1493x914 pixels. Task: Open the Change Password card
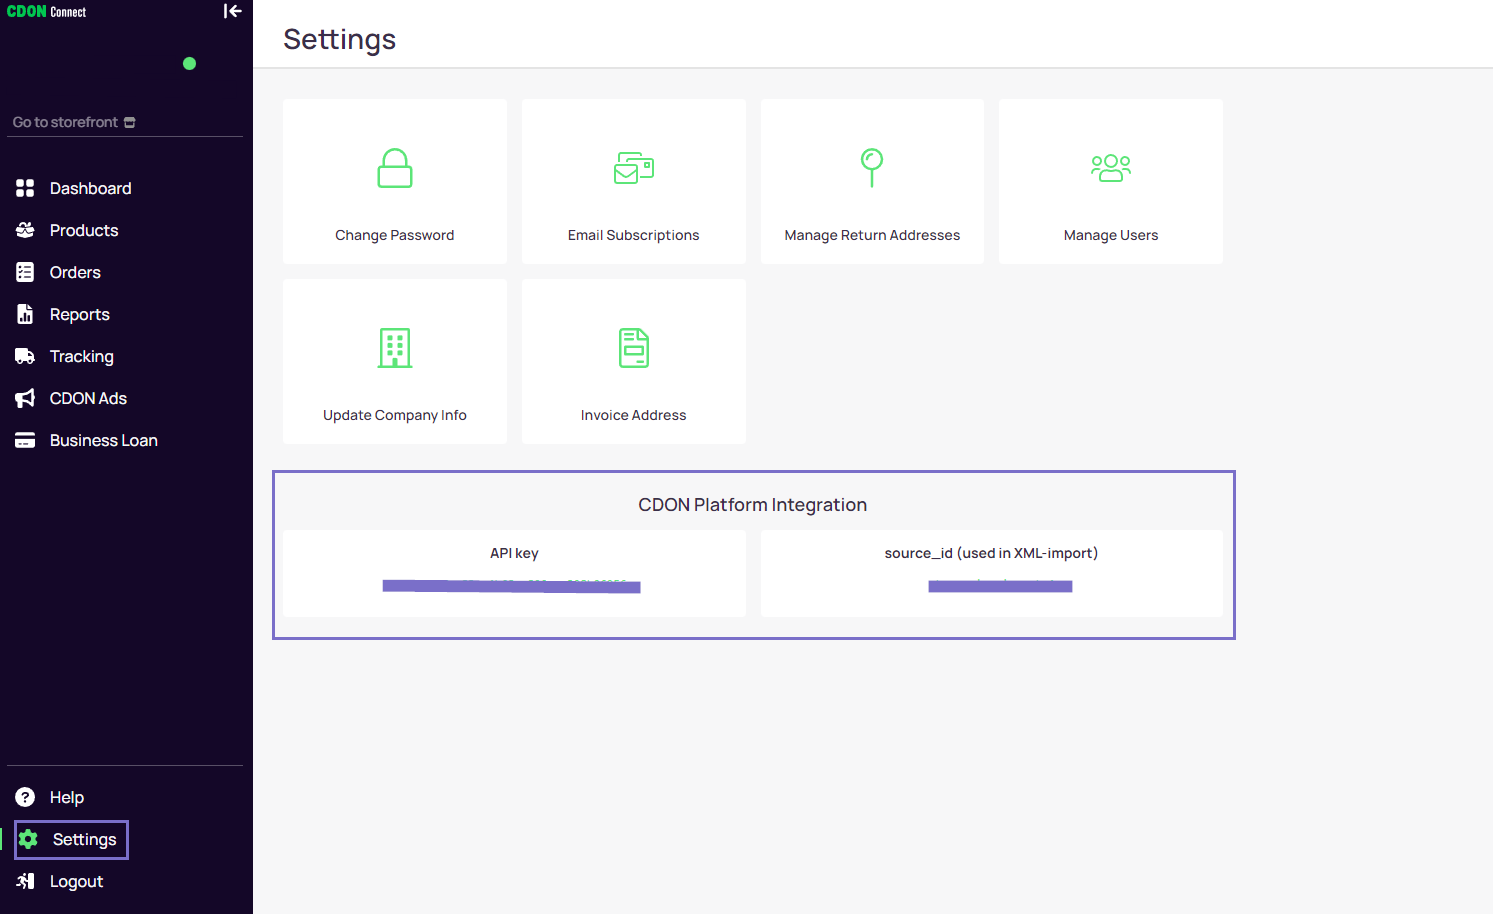coord(395,181)
